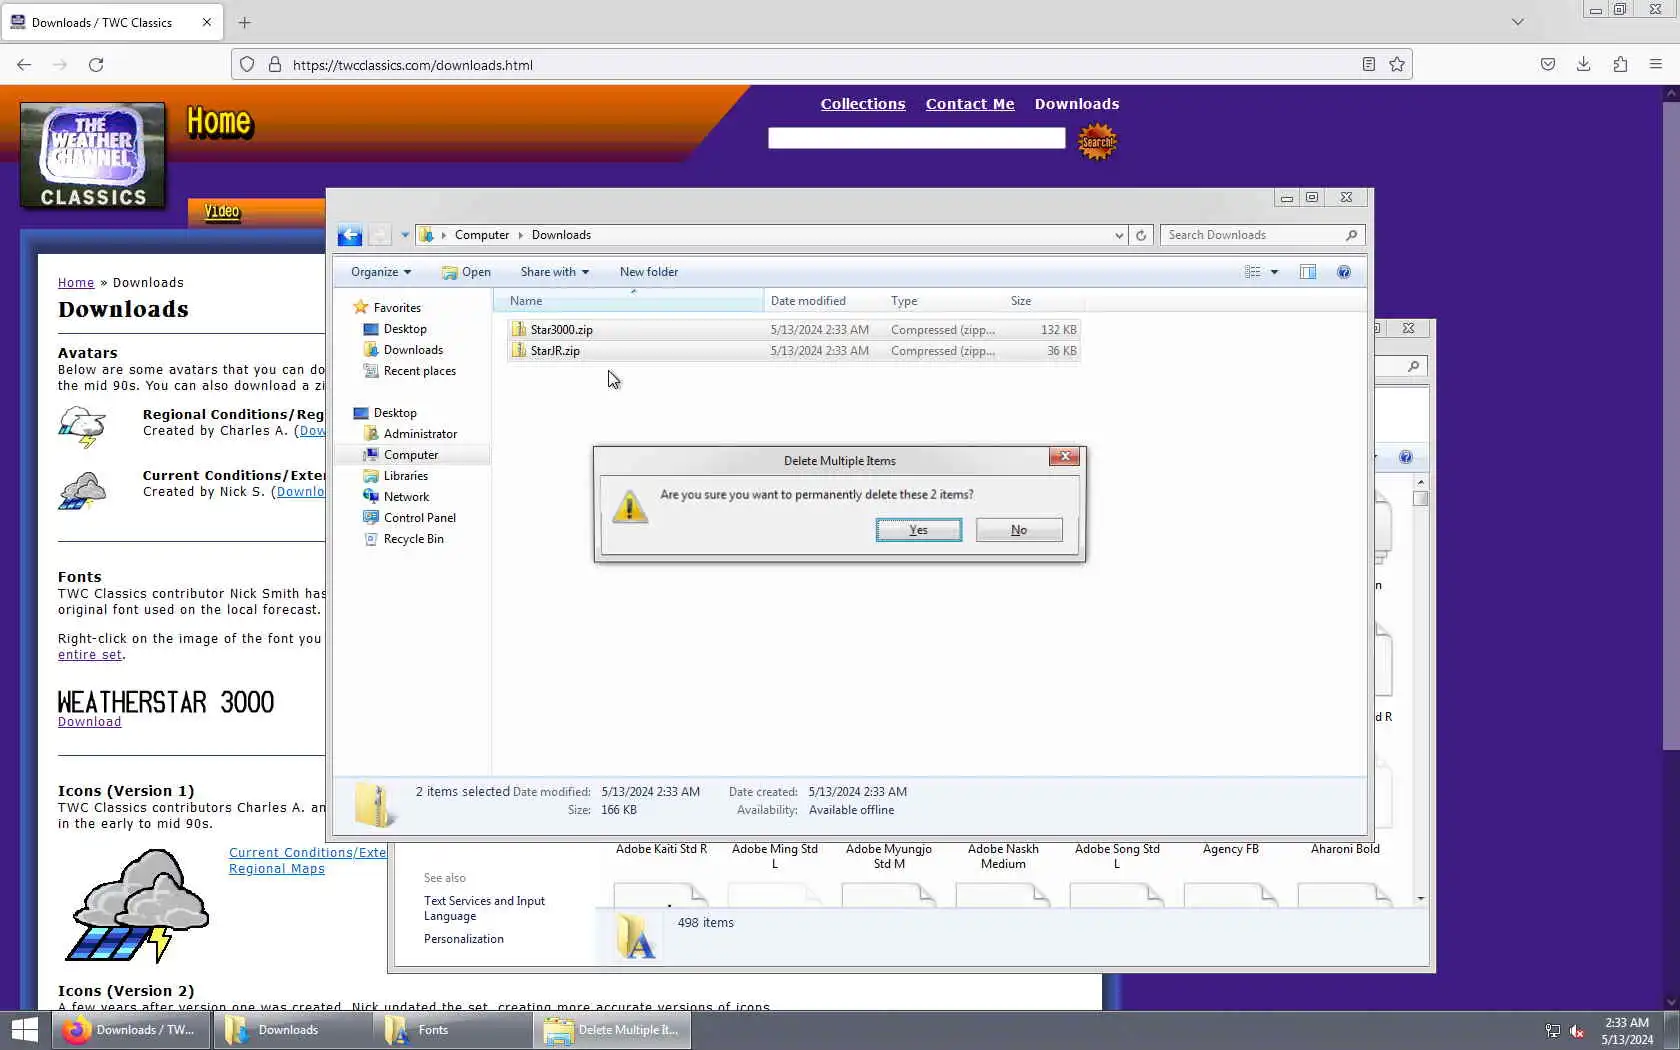The height and width of the screenshot is (1050, 1680).
Task: Change view using the view icon
Action: [1252, 272]
